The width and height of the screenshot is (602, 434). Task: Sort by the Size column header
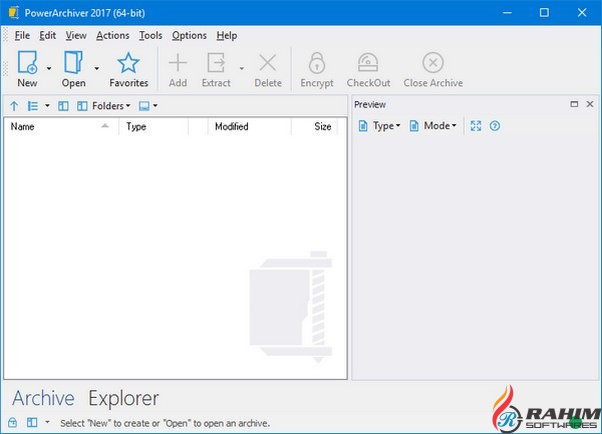click(314, 126)
